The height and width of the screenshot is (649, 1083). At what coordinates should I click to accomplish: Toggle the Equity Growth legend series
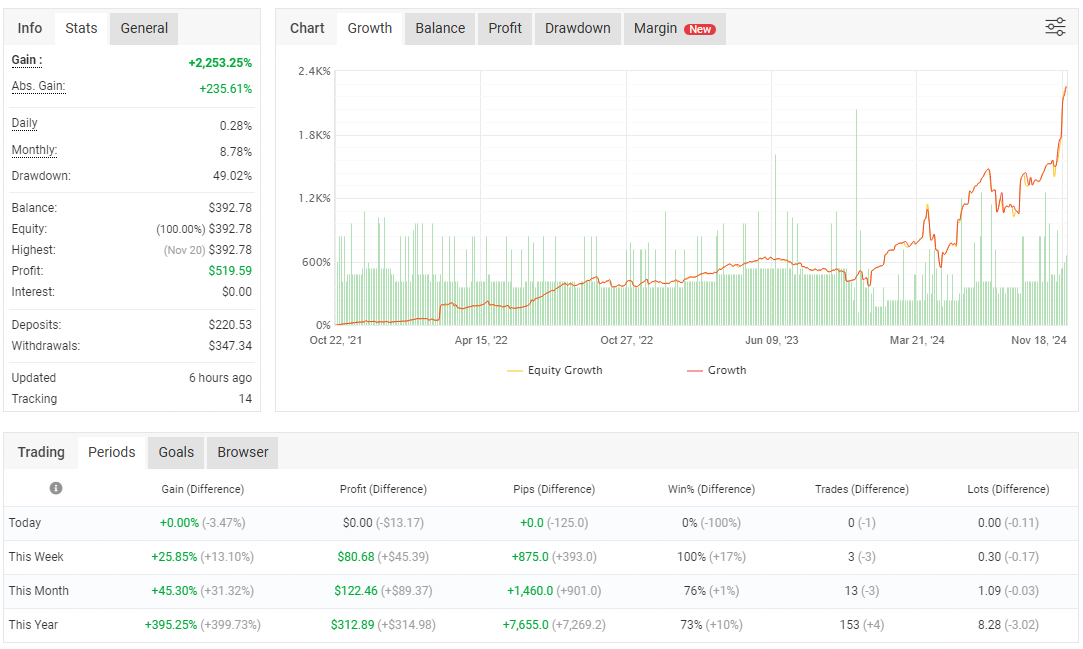tap(555, 370)
